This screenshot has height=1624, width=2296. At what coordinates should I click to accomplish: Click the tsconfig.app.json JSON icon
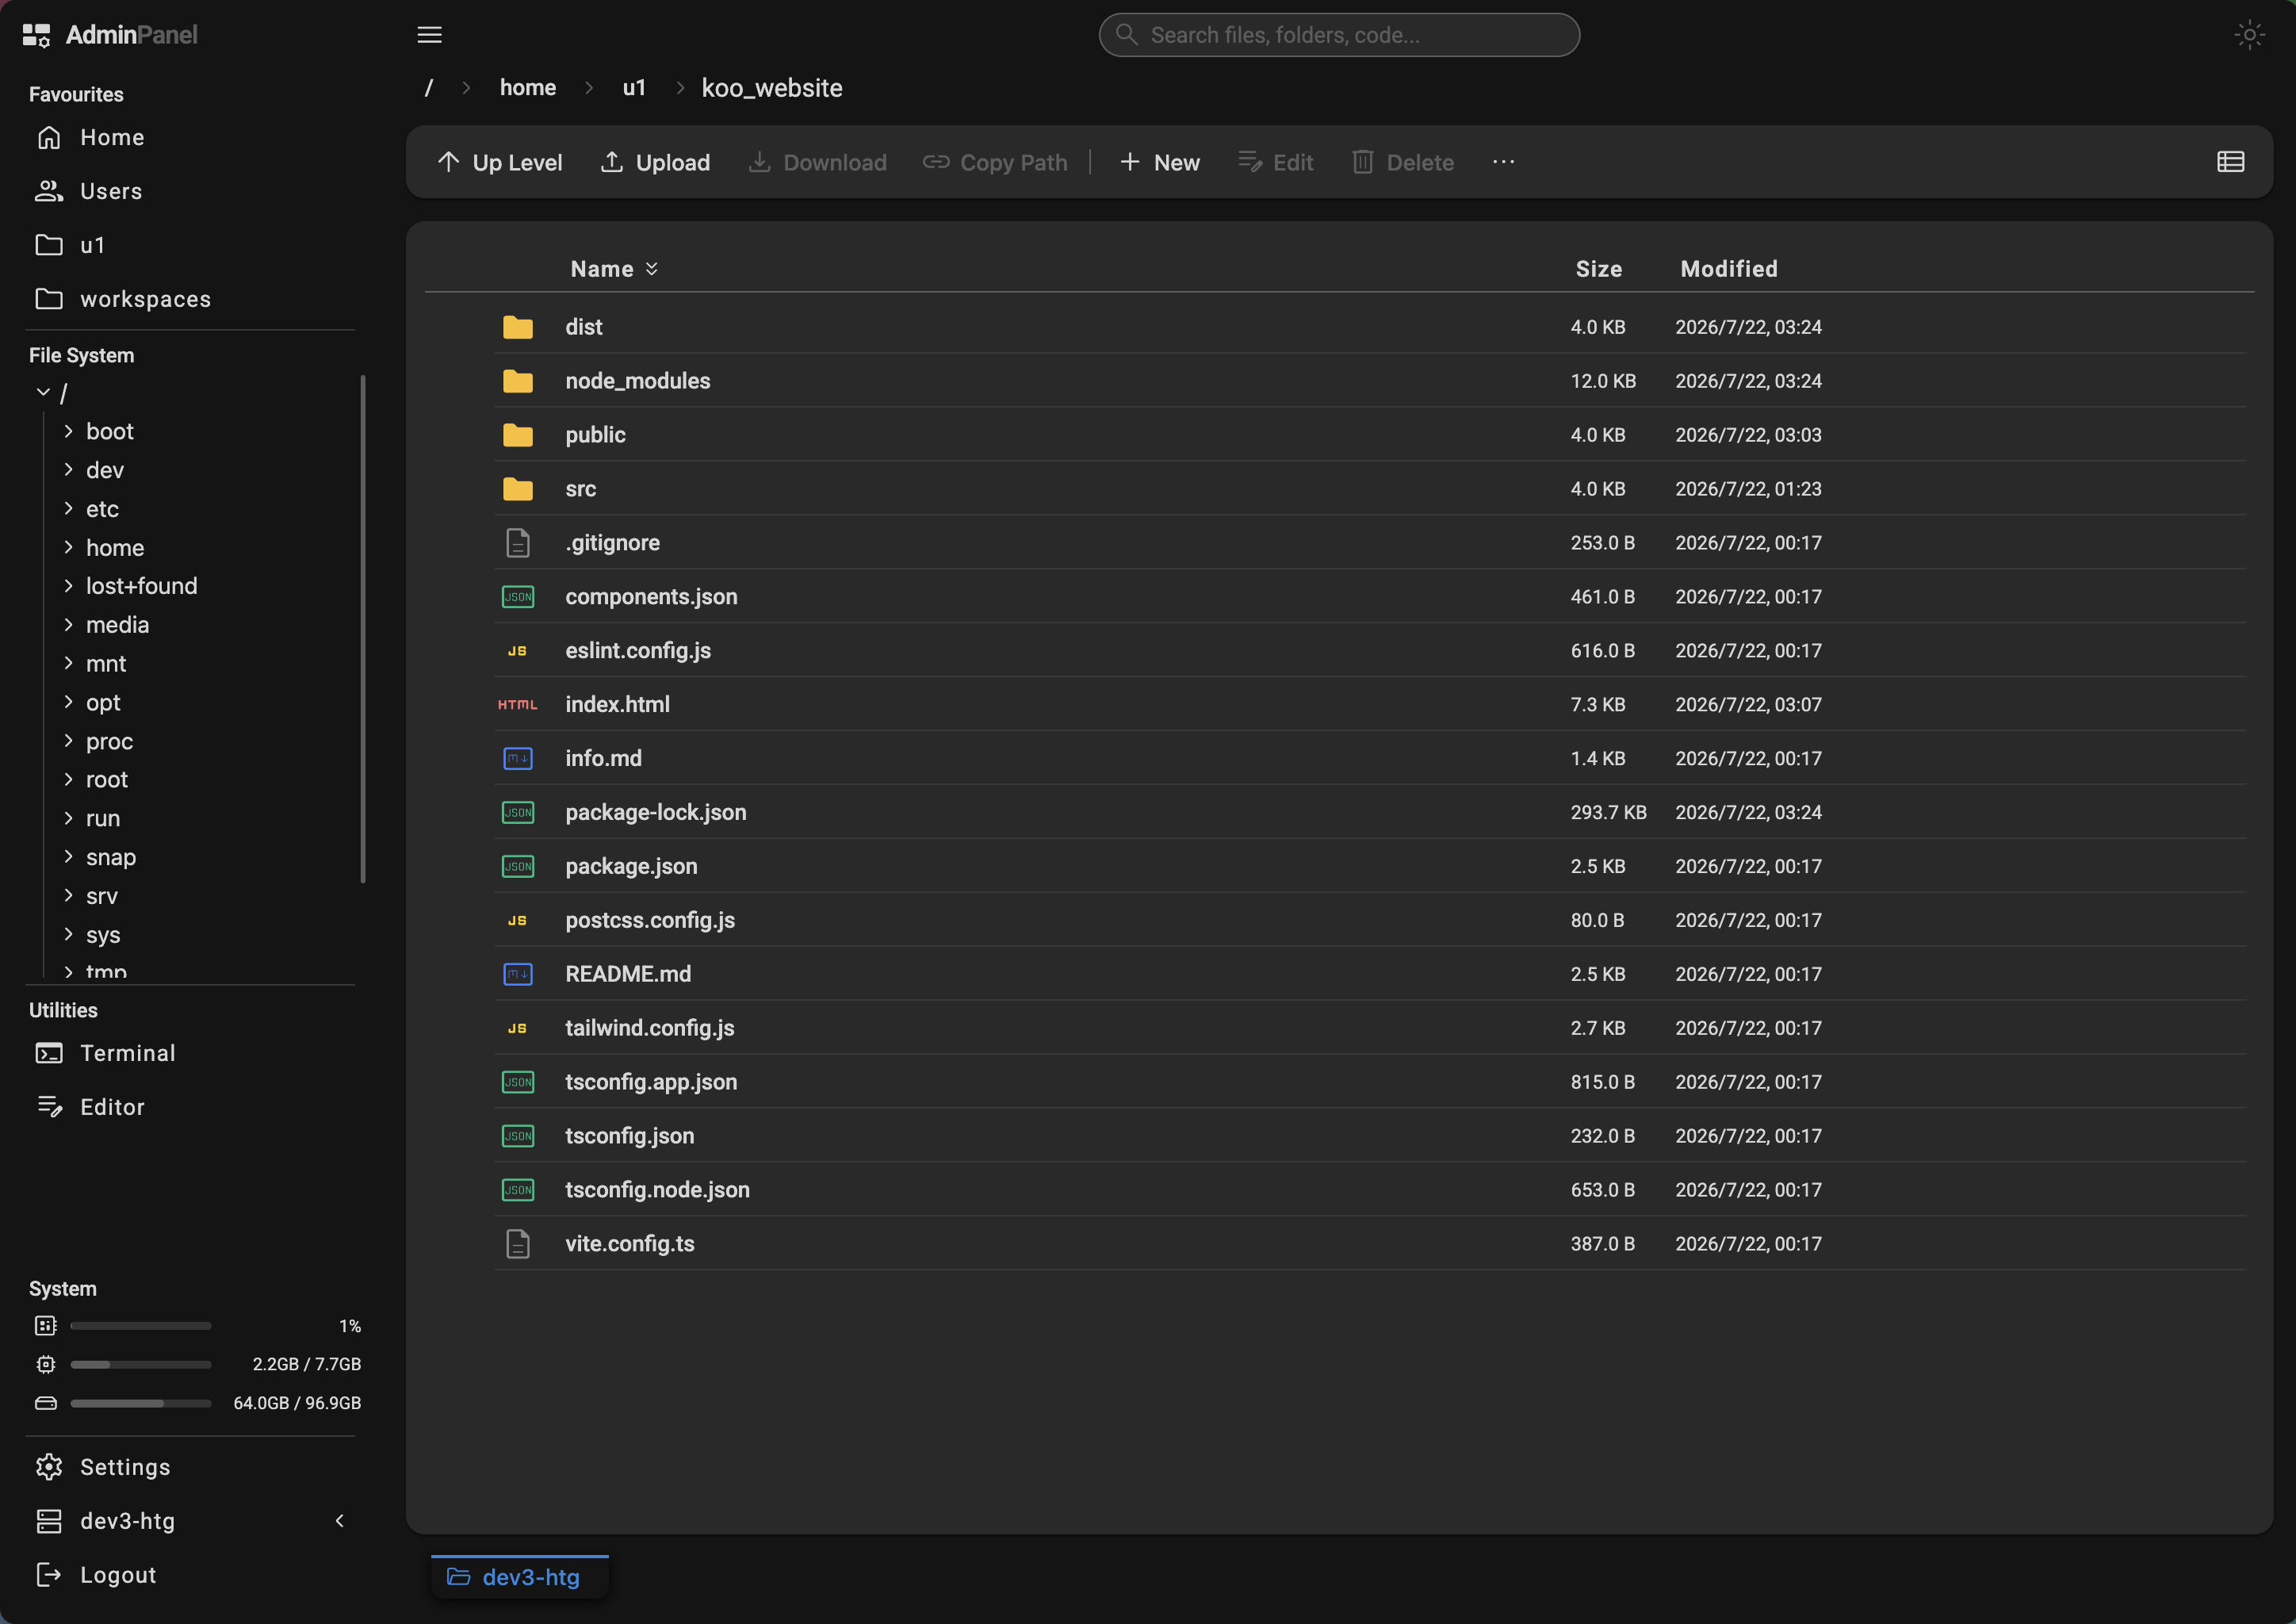click(518, 1083)
